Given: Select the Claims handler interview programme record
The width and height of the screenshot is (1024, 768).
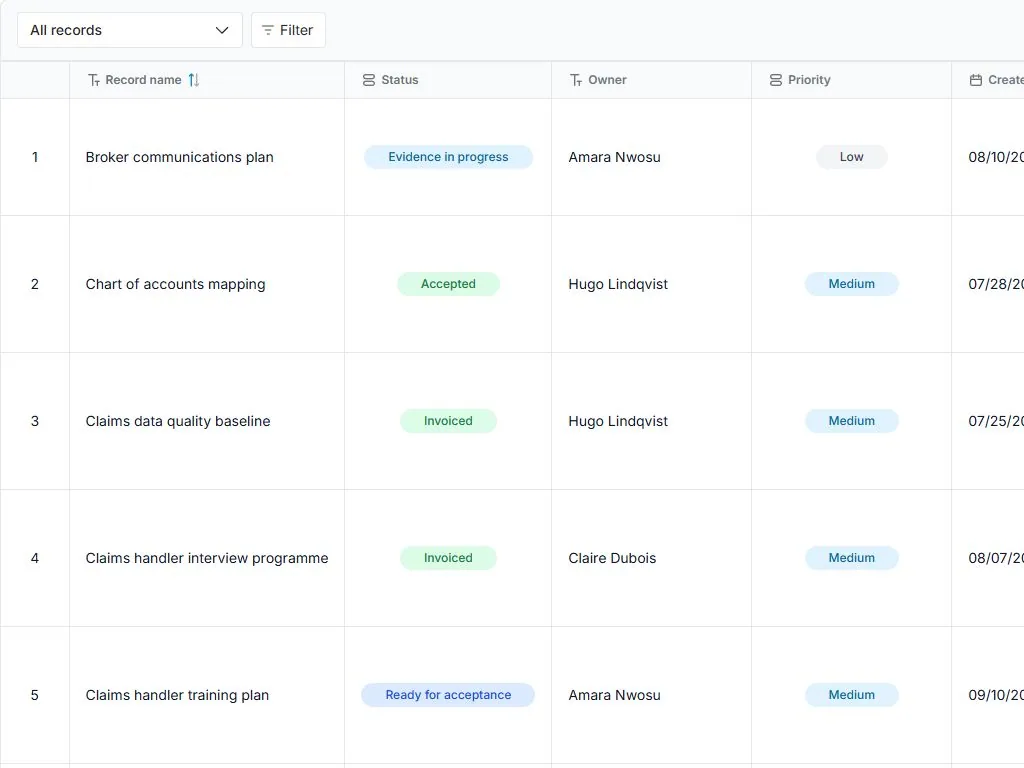Looking at the screenshot, I should click(207, 558).
